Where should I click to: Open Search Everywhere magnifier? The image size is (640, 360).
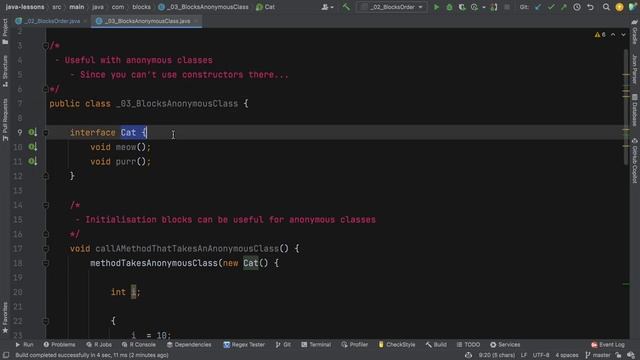(606, 7)
